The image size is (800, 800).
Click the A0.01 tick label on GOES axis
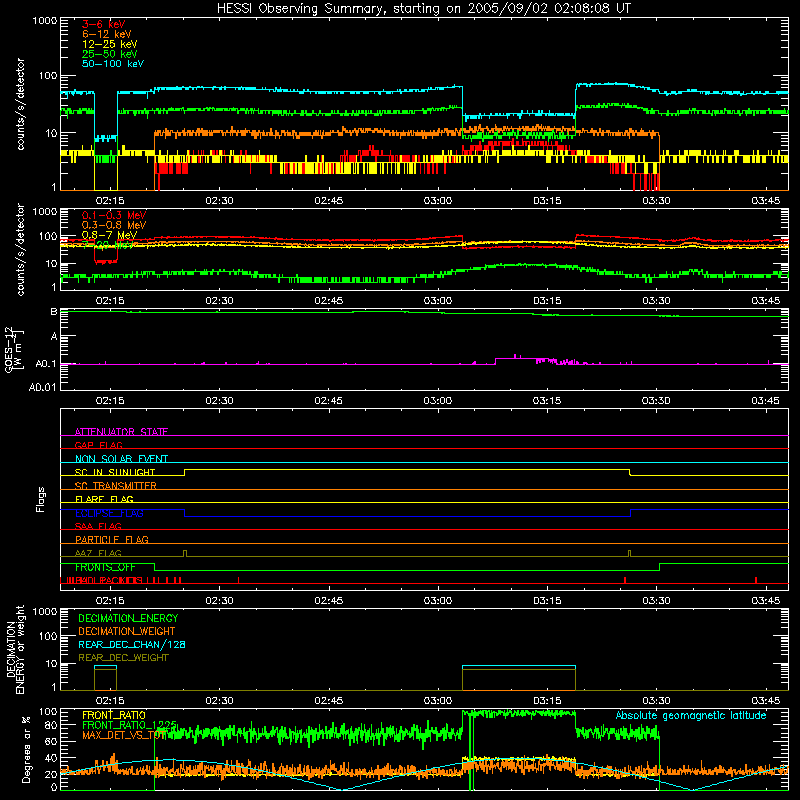pos(43,387)
